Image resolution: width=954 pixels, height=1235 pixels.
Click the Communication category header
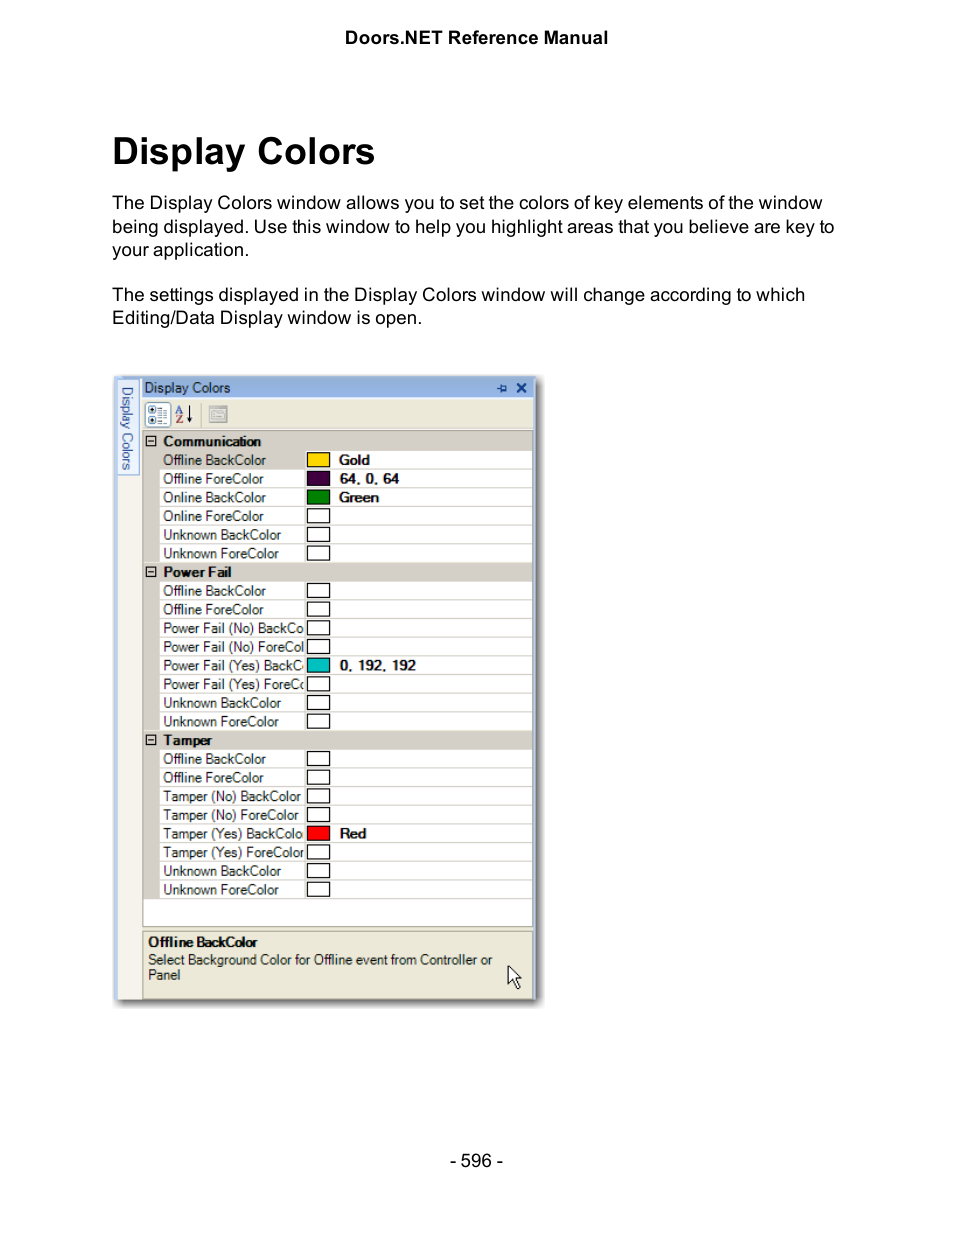tap(338, 441)
